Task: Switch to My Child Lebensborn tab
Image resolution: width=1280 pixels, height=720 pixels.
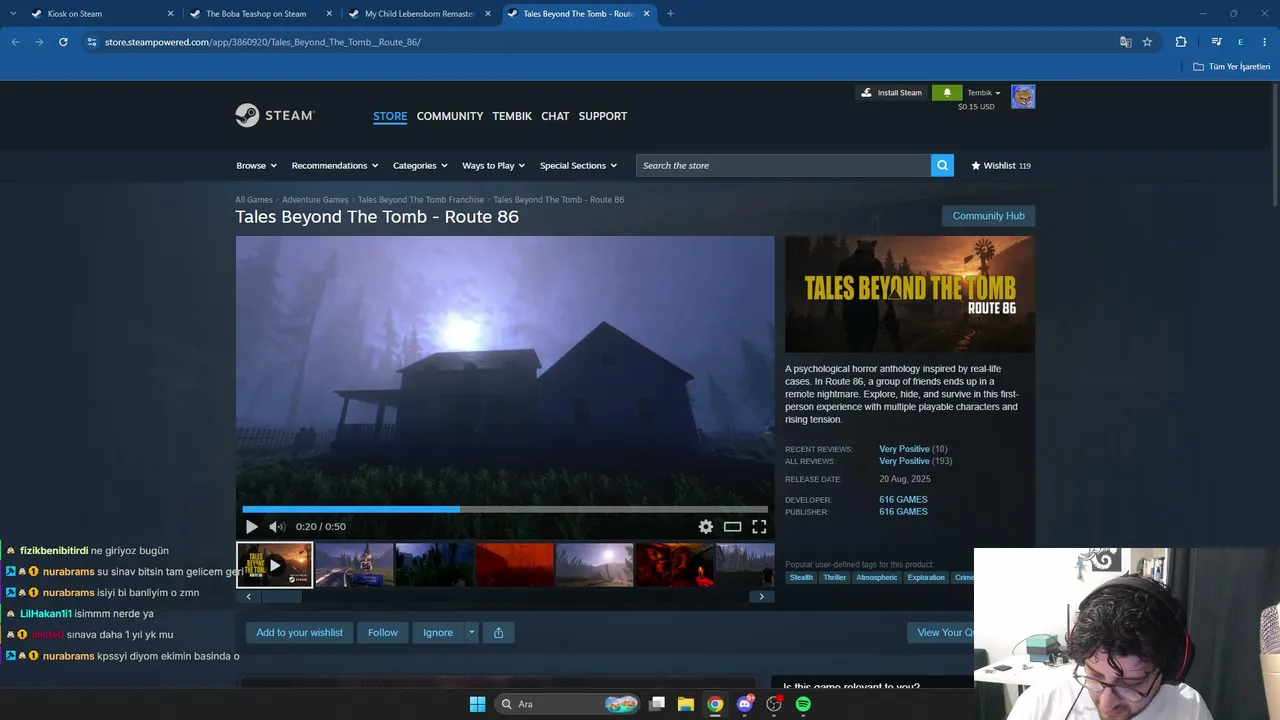Action: coord(419,14)
